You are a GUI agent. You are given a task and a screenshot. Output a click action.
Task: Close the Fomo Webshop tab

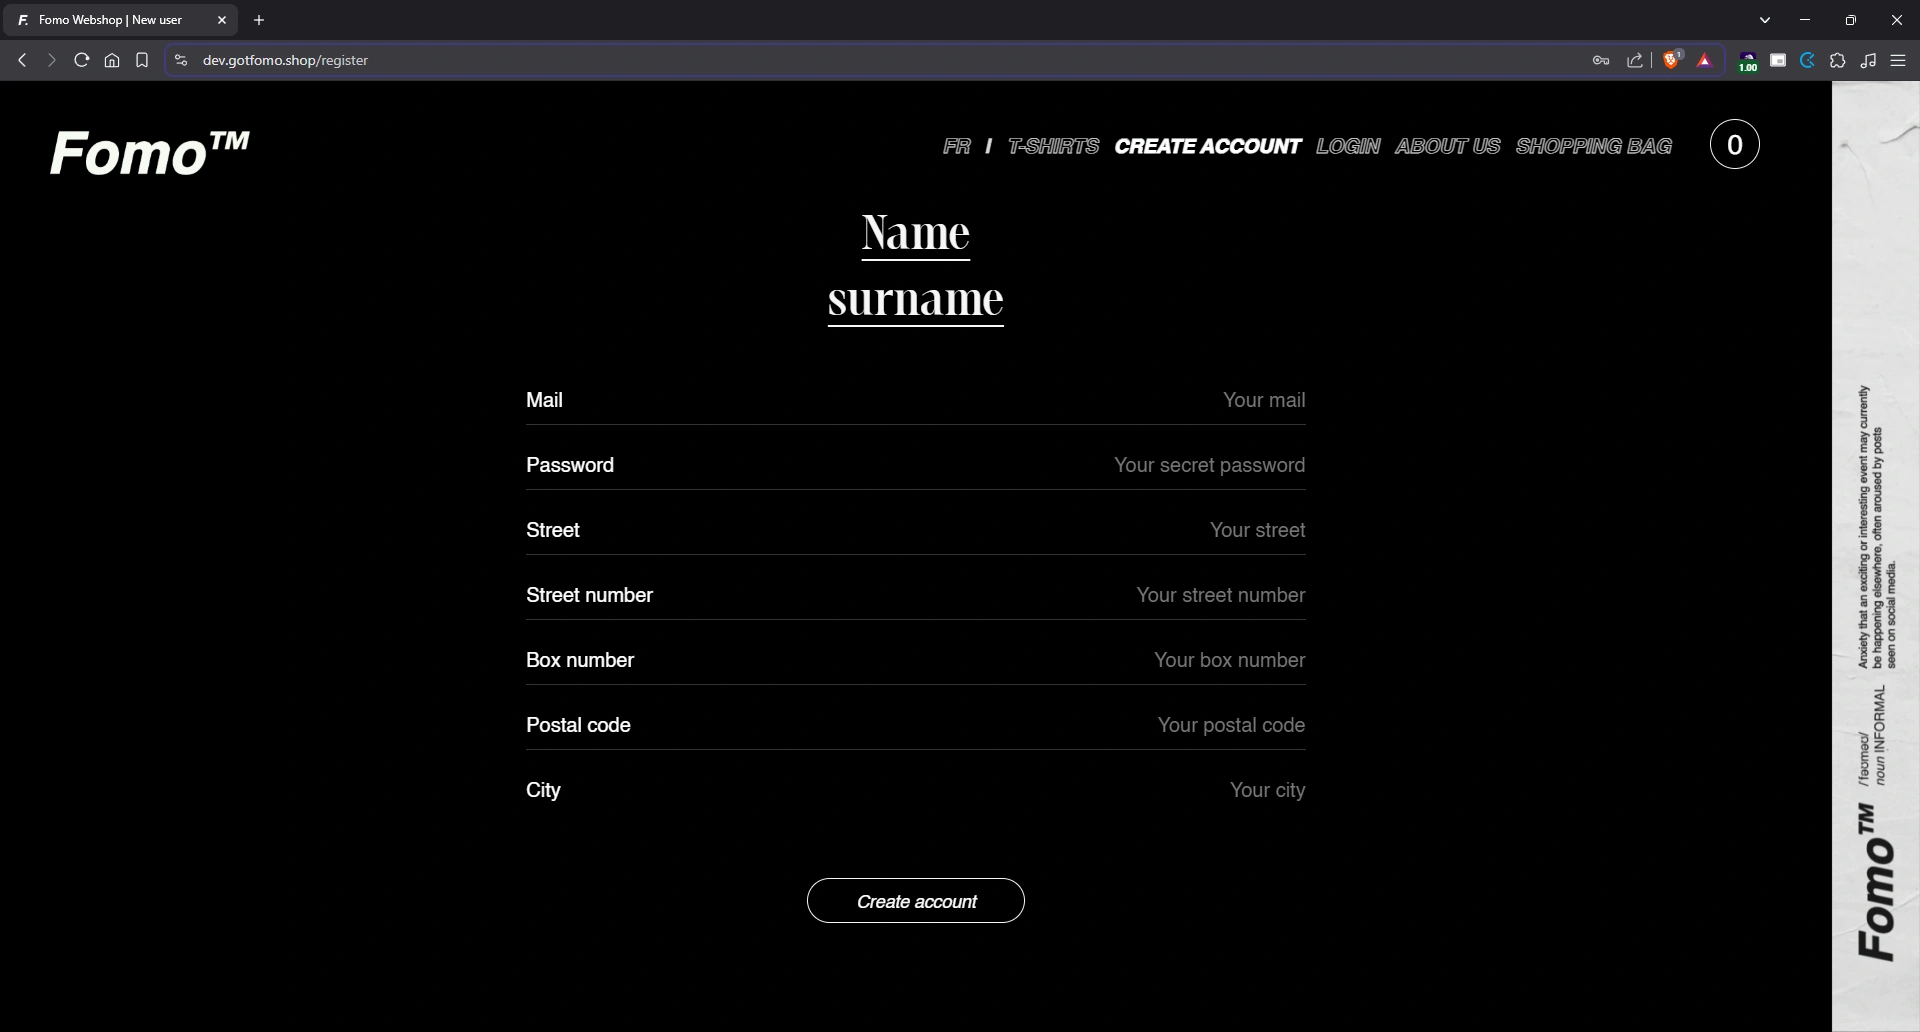pos(222,20)
